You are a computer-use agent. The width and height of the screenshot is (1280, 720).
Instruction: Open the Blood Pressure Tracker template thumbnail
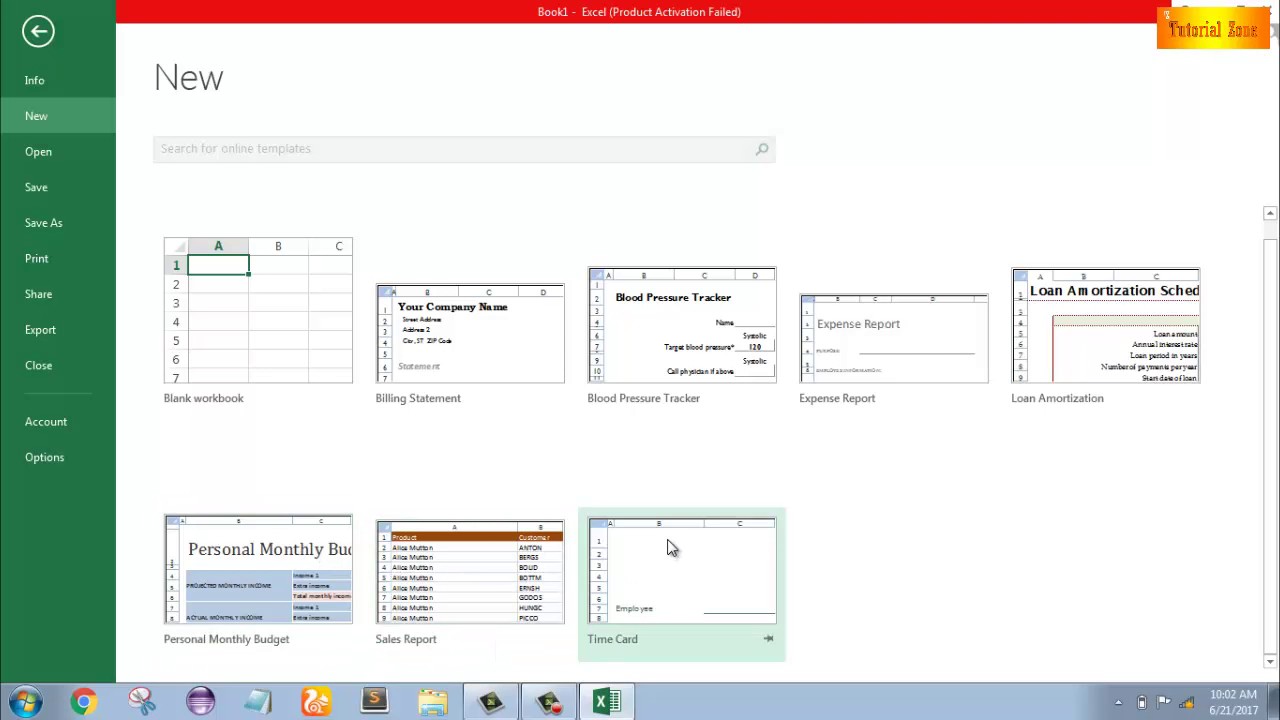tap(682, 325)
